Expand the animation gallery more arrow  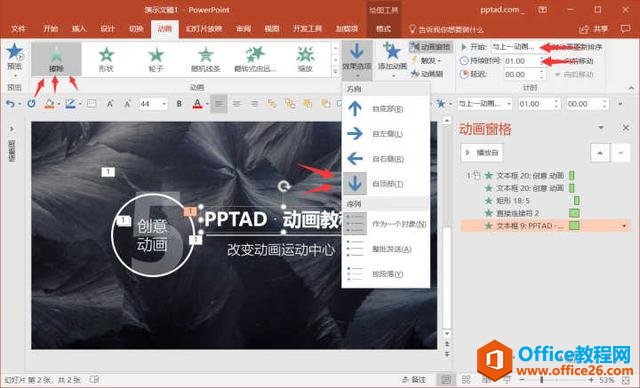point(336,71)
